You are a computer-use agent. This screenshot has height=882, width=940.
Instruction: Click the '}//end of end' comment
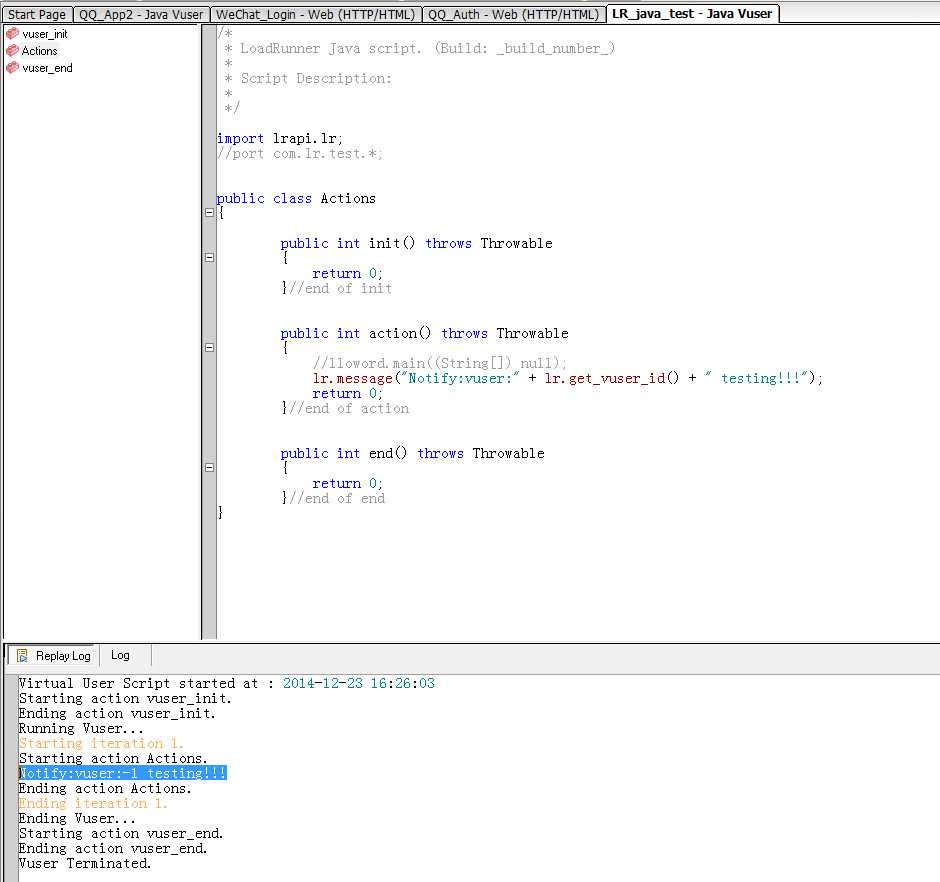(333, 498)
